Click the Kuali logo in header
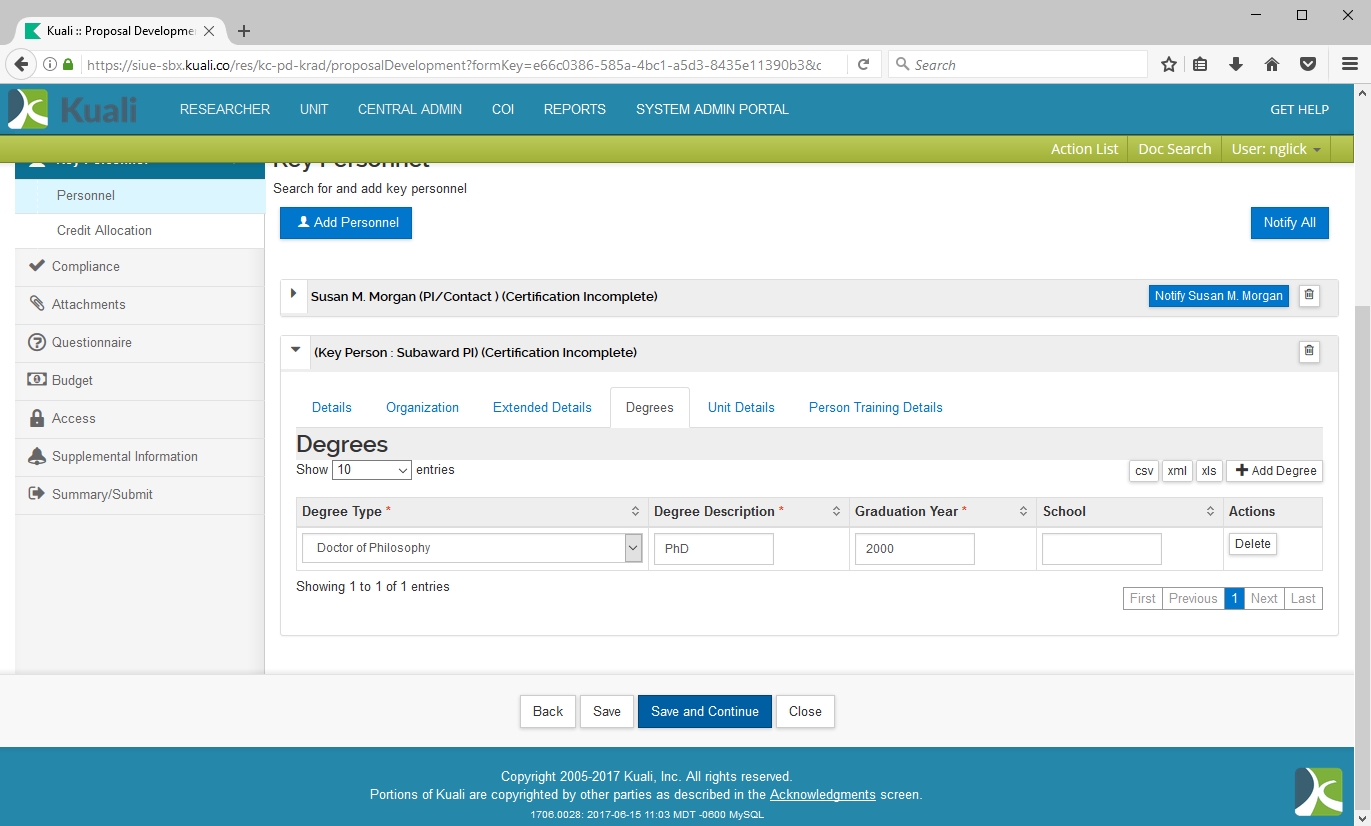The width and height of the screenshot is (1371, 826). point(73,109)
